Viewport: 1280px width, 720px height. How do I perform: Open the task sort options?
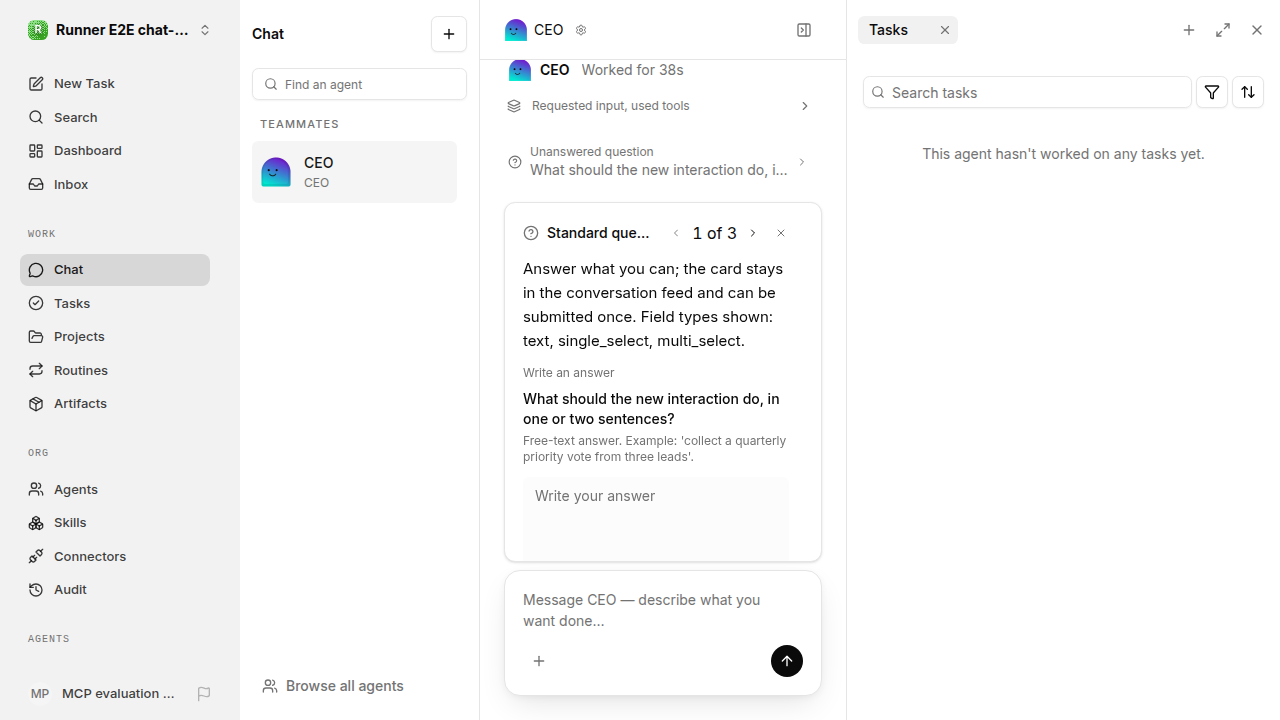(x=1248, y=92)
